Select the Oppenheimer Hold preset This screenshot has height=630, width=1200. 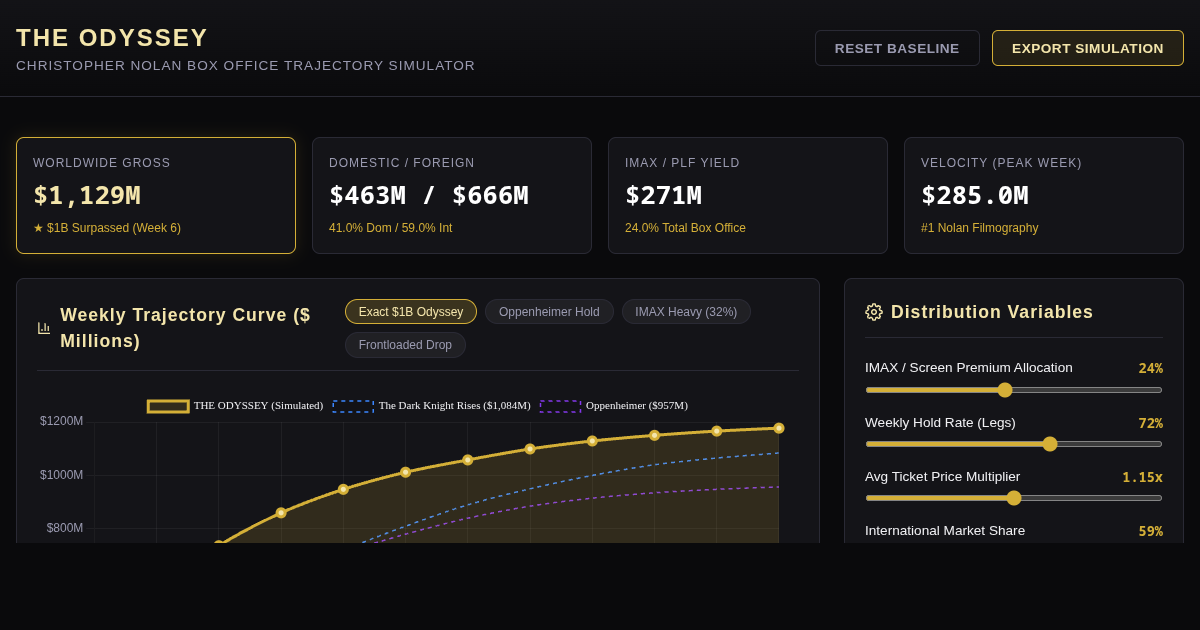point(549,312)
